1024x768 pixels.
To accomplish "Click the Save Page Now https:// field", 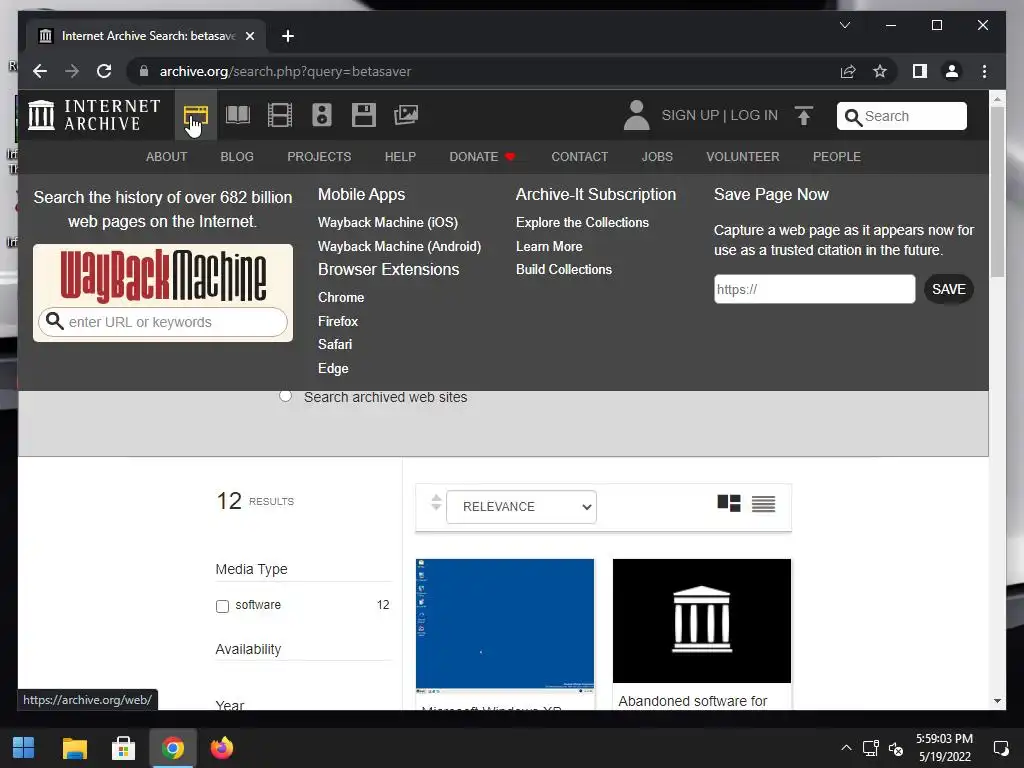I will (814, 289).
